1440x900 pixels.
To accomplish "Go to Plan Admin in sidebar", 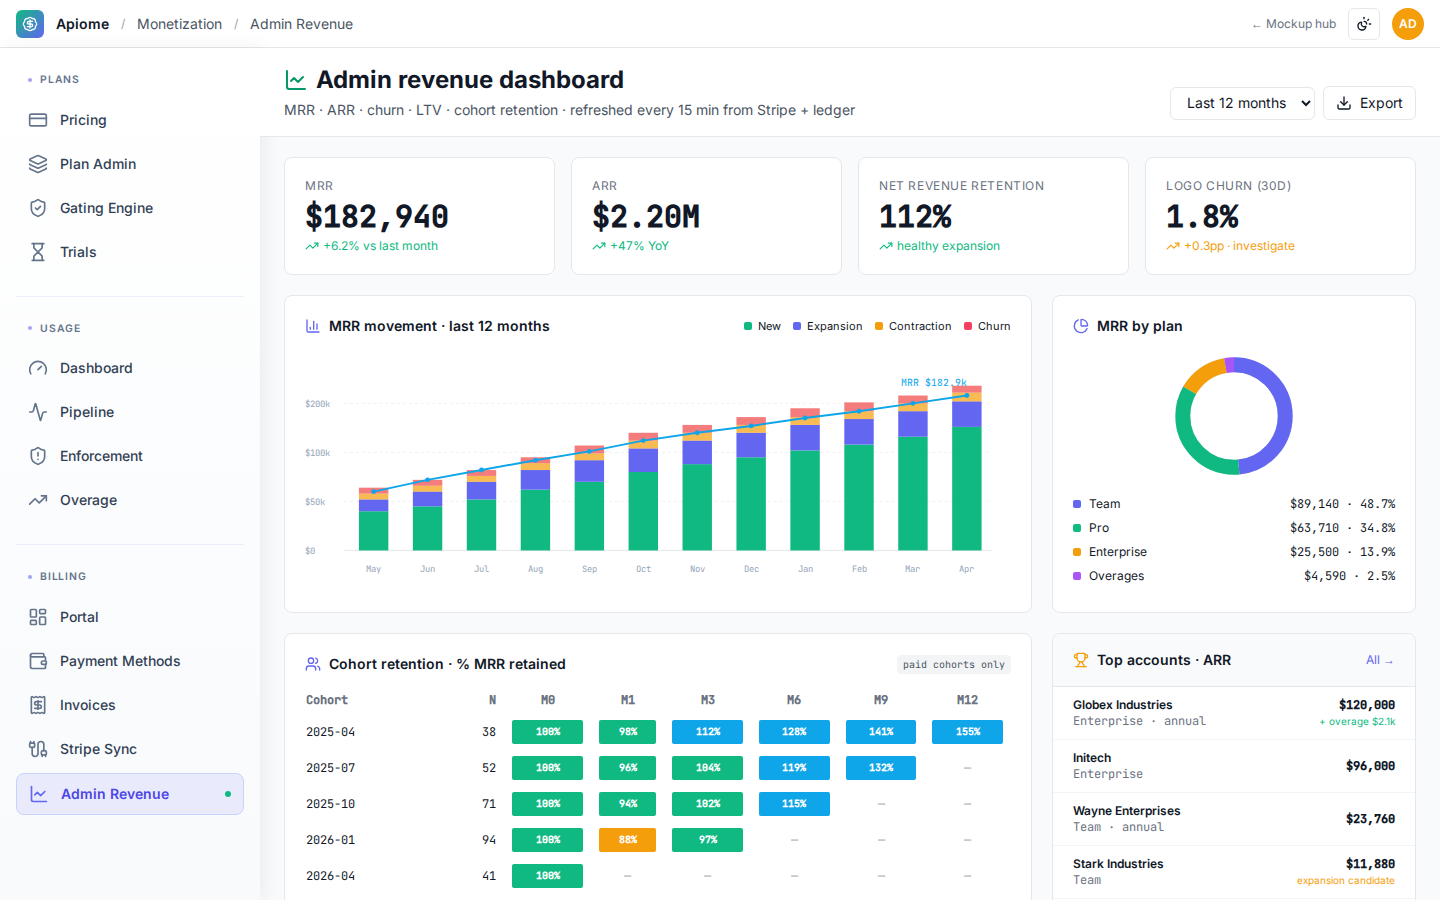I will [130, 164].
